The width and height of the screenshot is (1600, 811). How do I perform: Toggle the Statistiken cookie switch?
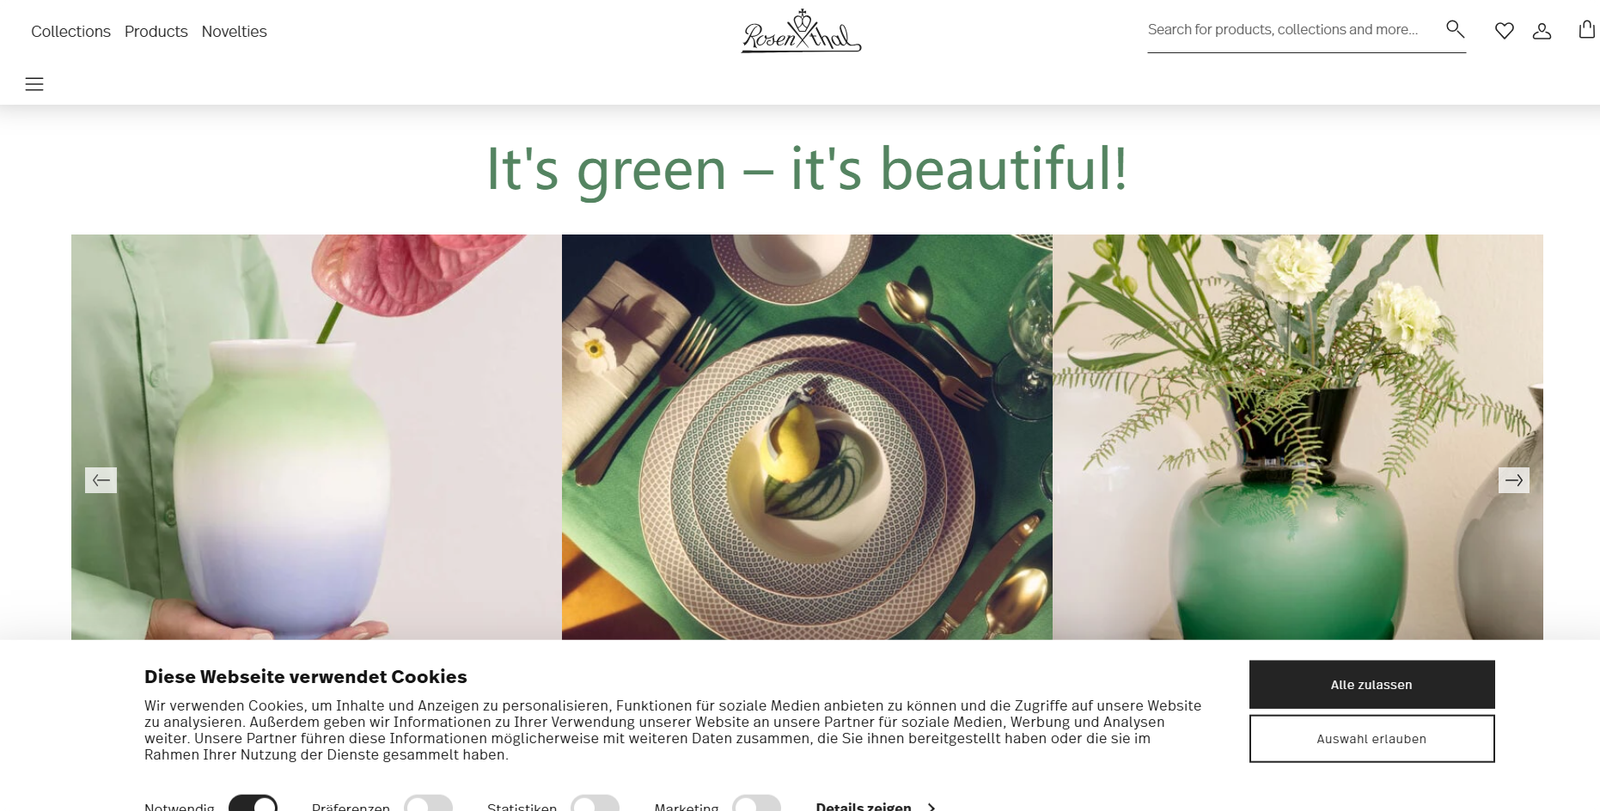[595, 803]
